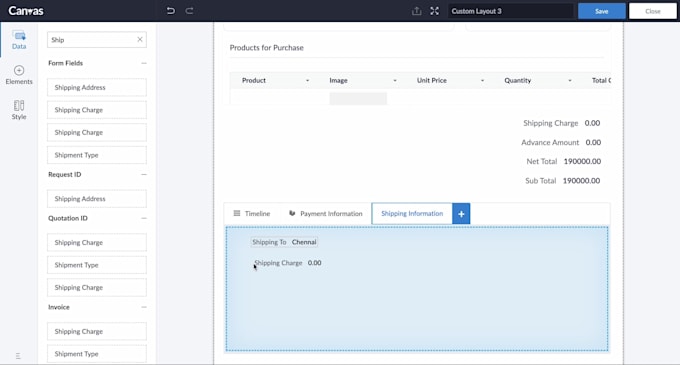Image resolution: width=680 pixels, height=365 pixels.
Task: Click the Net Total 190000.00 row
Action: pyautogui.click(x=563, y=161)
